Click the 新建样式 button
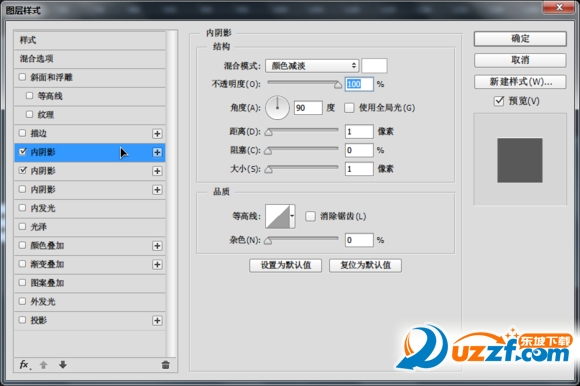 pyautogui.click(x=520, y=82)
